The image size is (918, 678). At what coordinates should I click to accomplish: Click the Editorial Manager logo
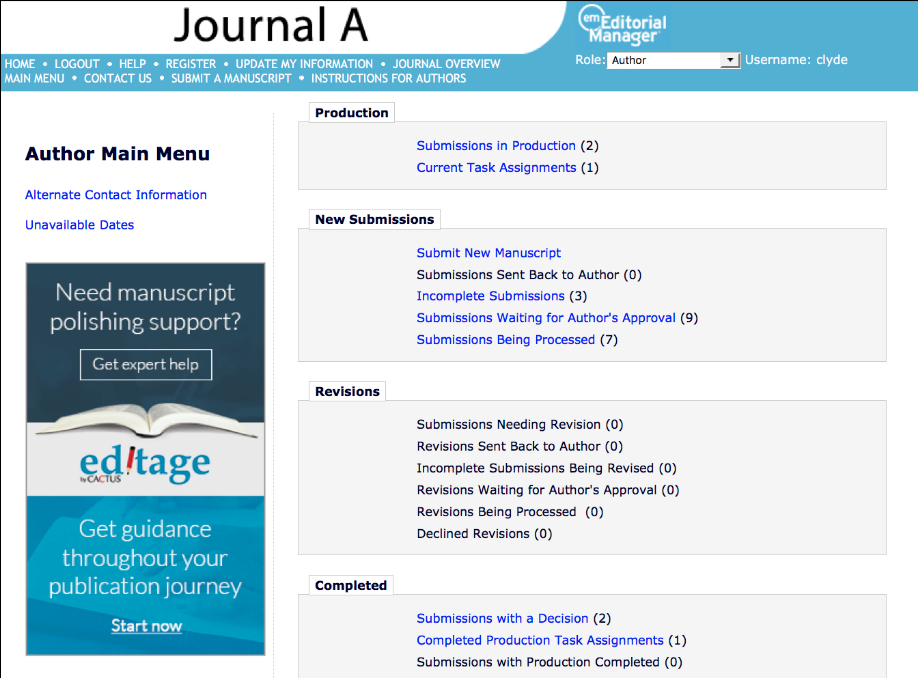[x=622, y=25]
